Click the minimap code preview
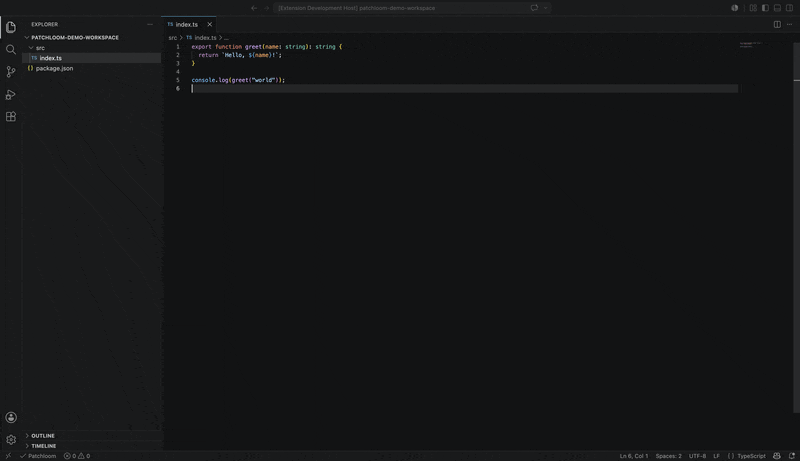The height and width of the screenshot is (461, 800). pos(751,44)
